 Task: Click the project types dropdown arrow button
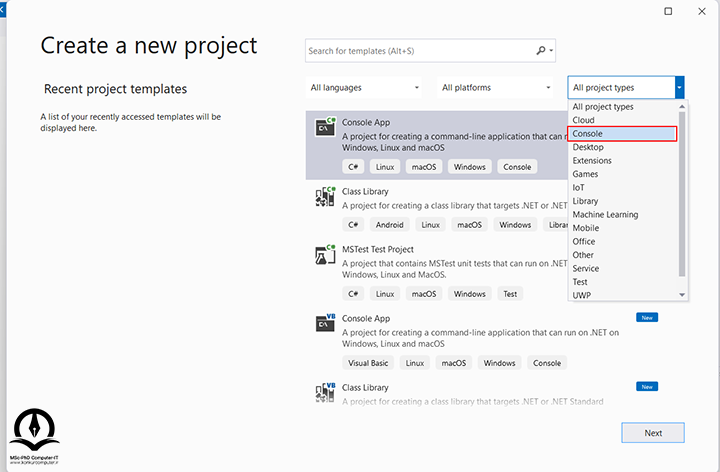[680, 87]
